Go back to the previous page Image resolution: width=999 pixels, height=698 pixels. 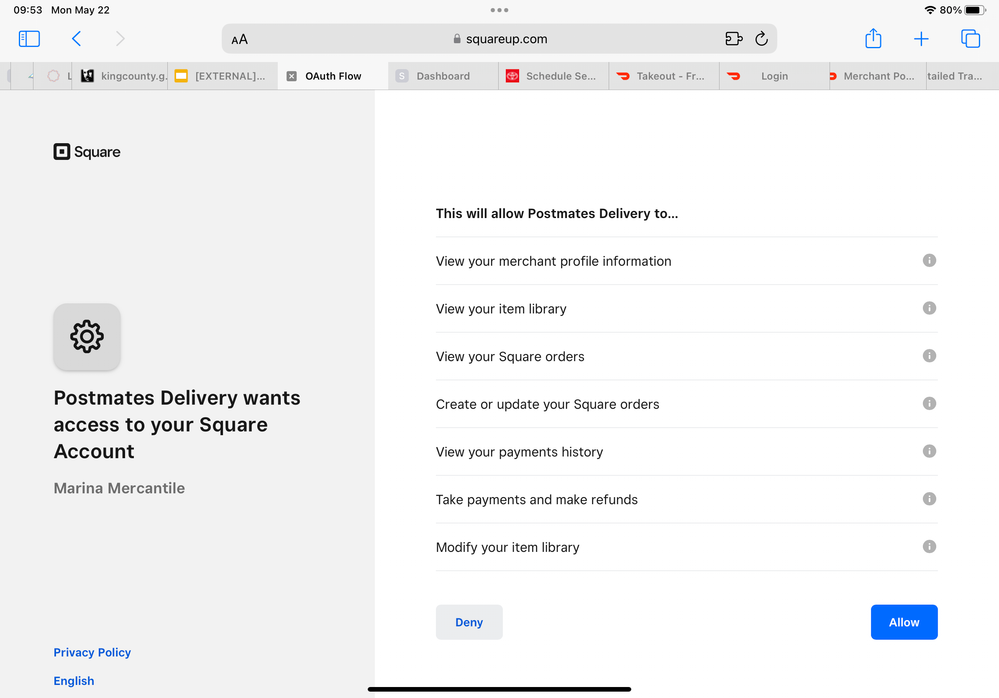[76, 39]
